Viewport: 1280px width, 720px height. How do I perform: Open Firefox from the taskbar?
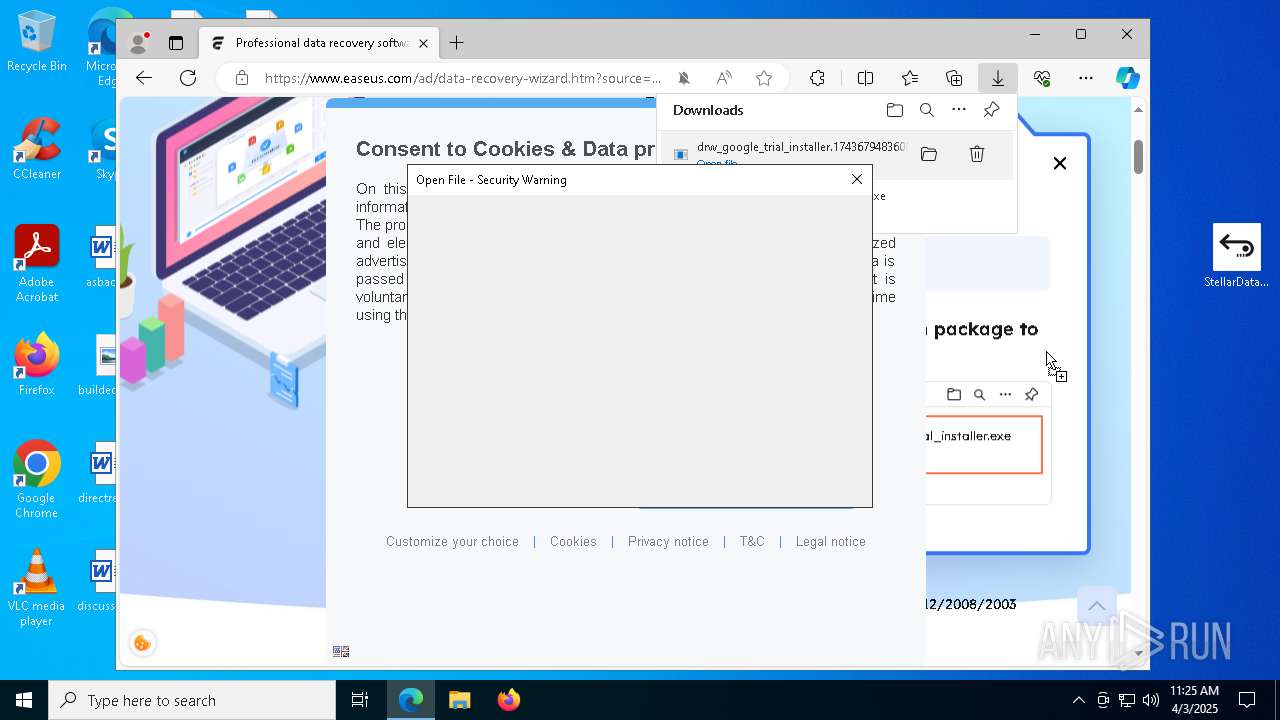(x=509, y=700)
